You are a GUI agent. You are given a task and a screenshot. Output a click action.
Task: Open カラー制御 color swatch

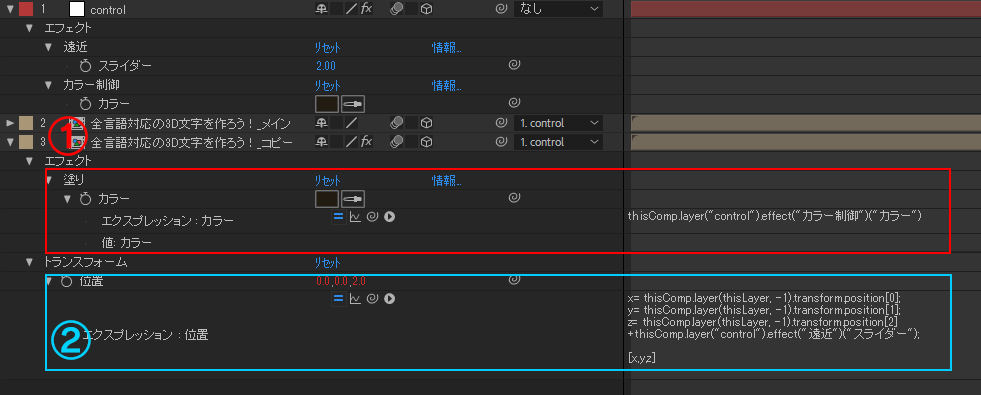pyautogui.click(x=327, y=104)
